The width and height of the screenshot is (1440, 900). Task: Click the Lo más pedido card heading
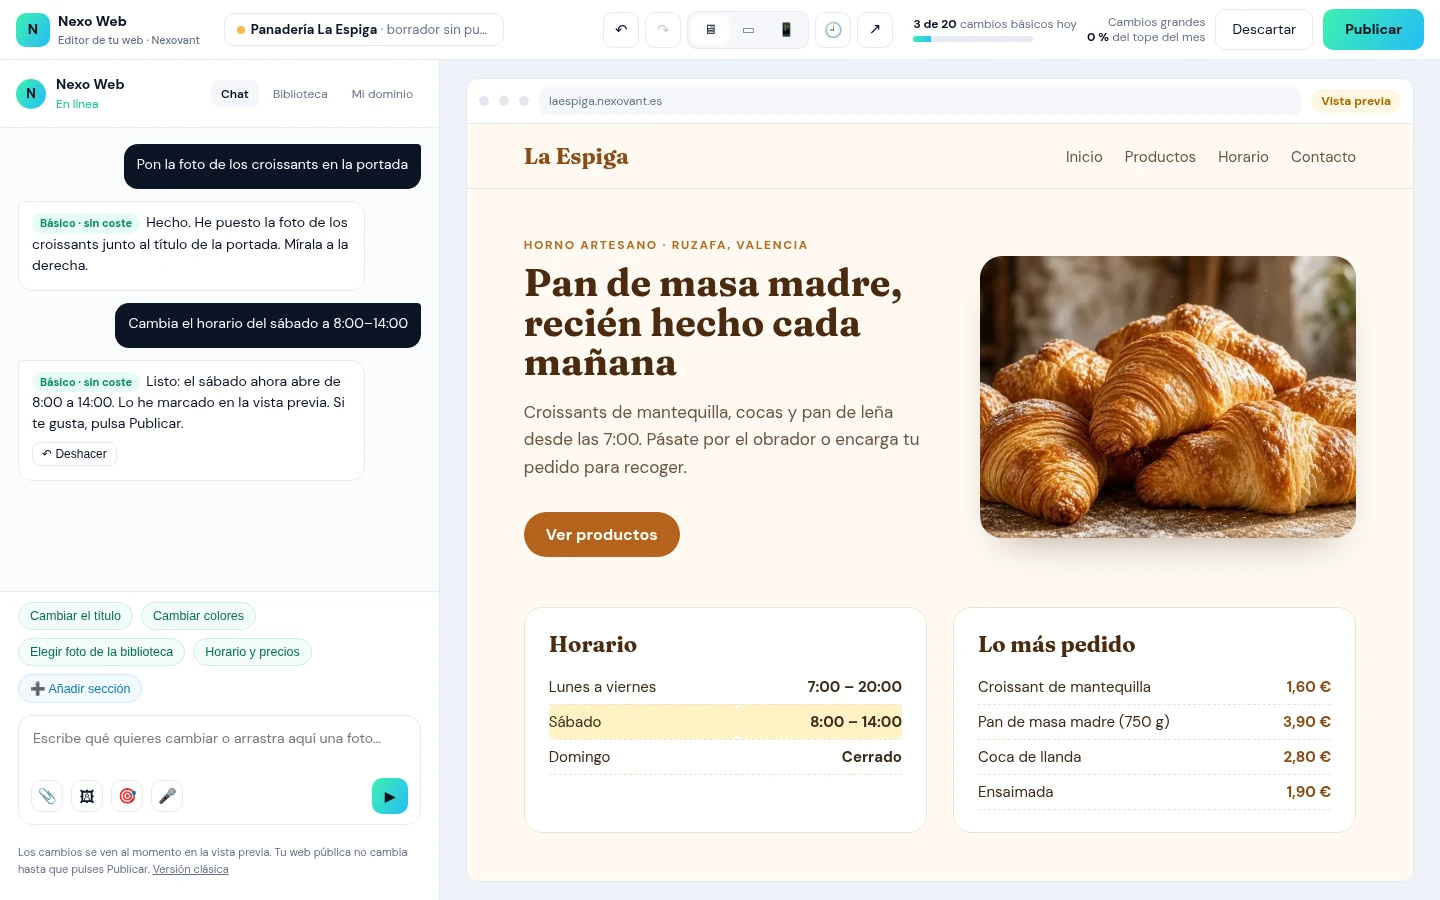1057,644
